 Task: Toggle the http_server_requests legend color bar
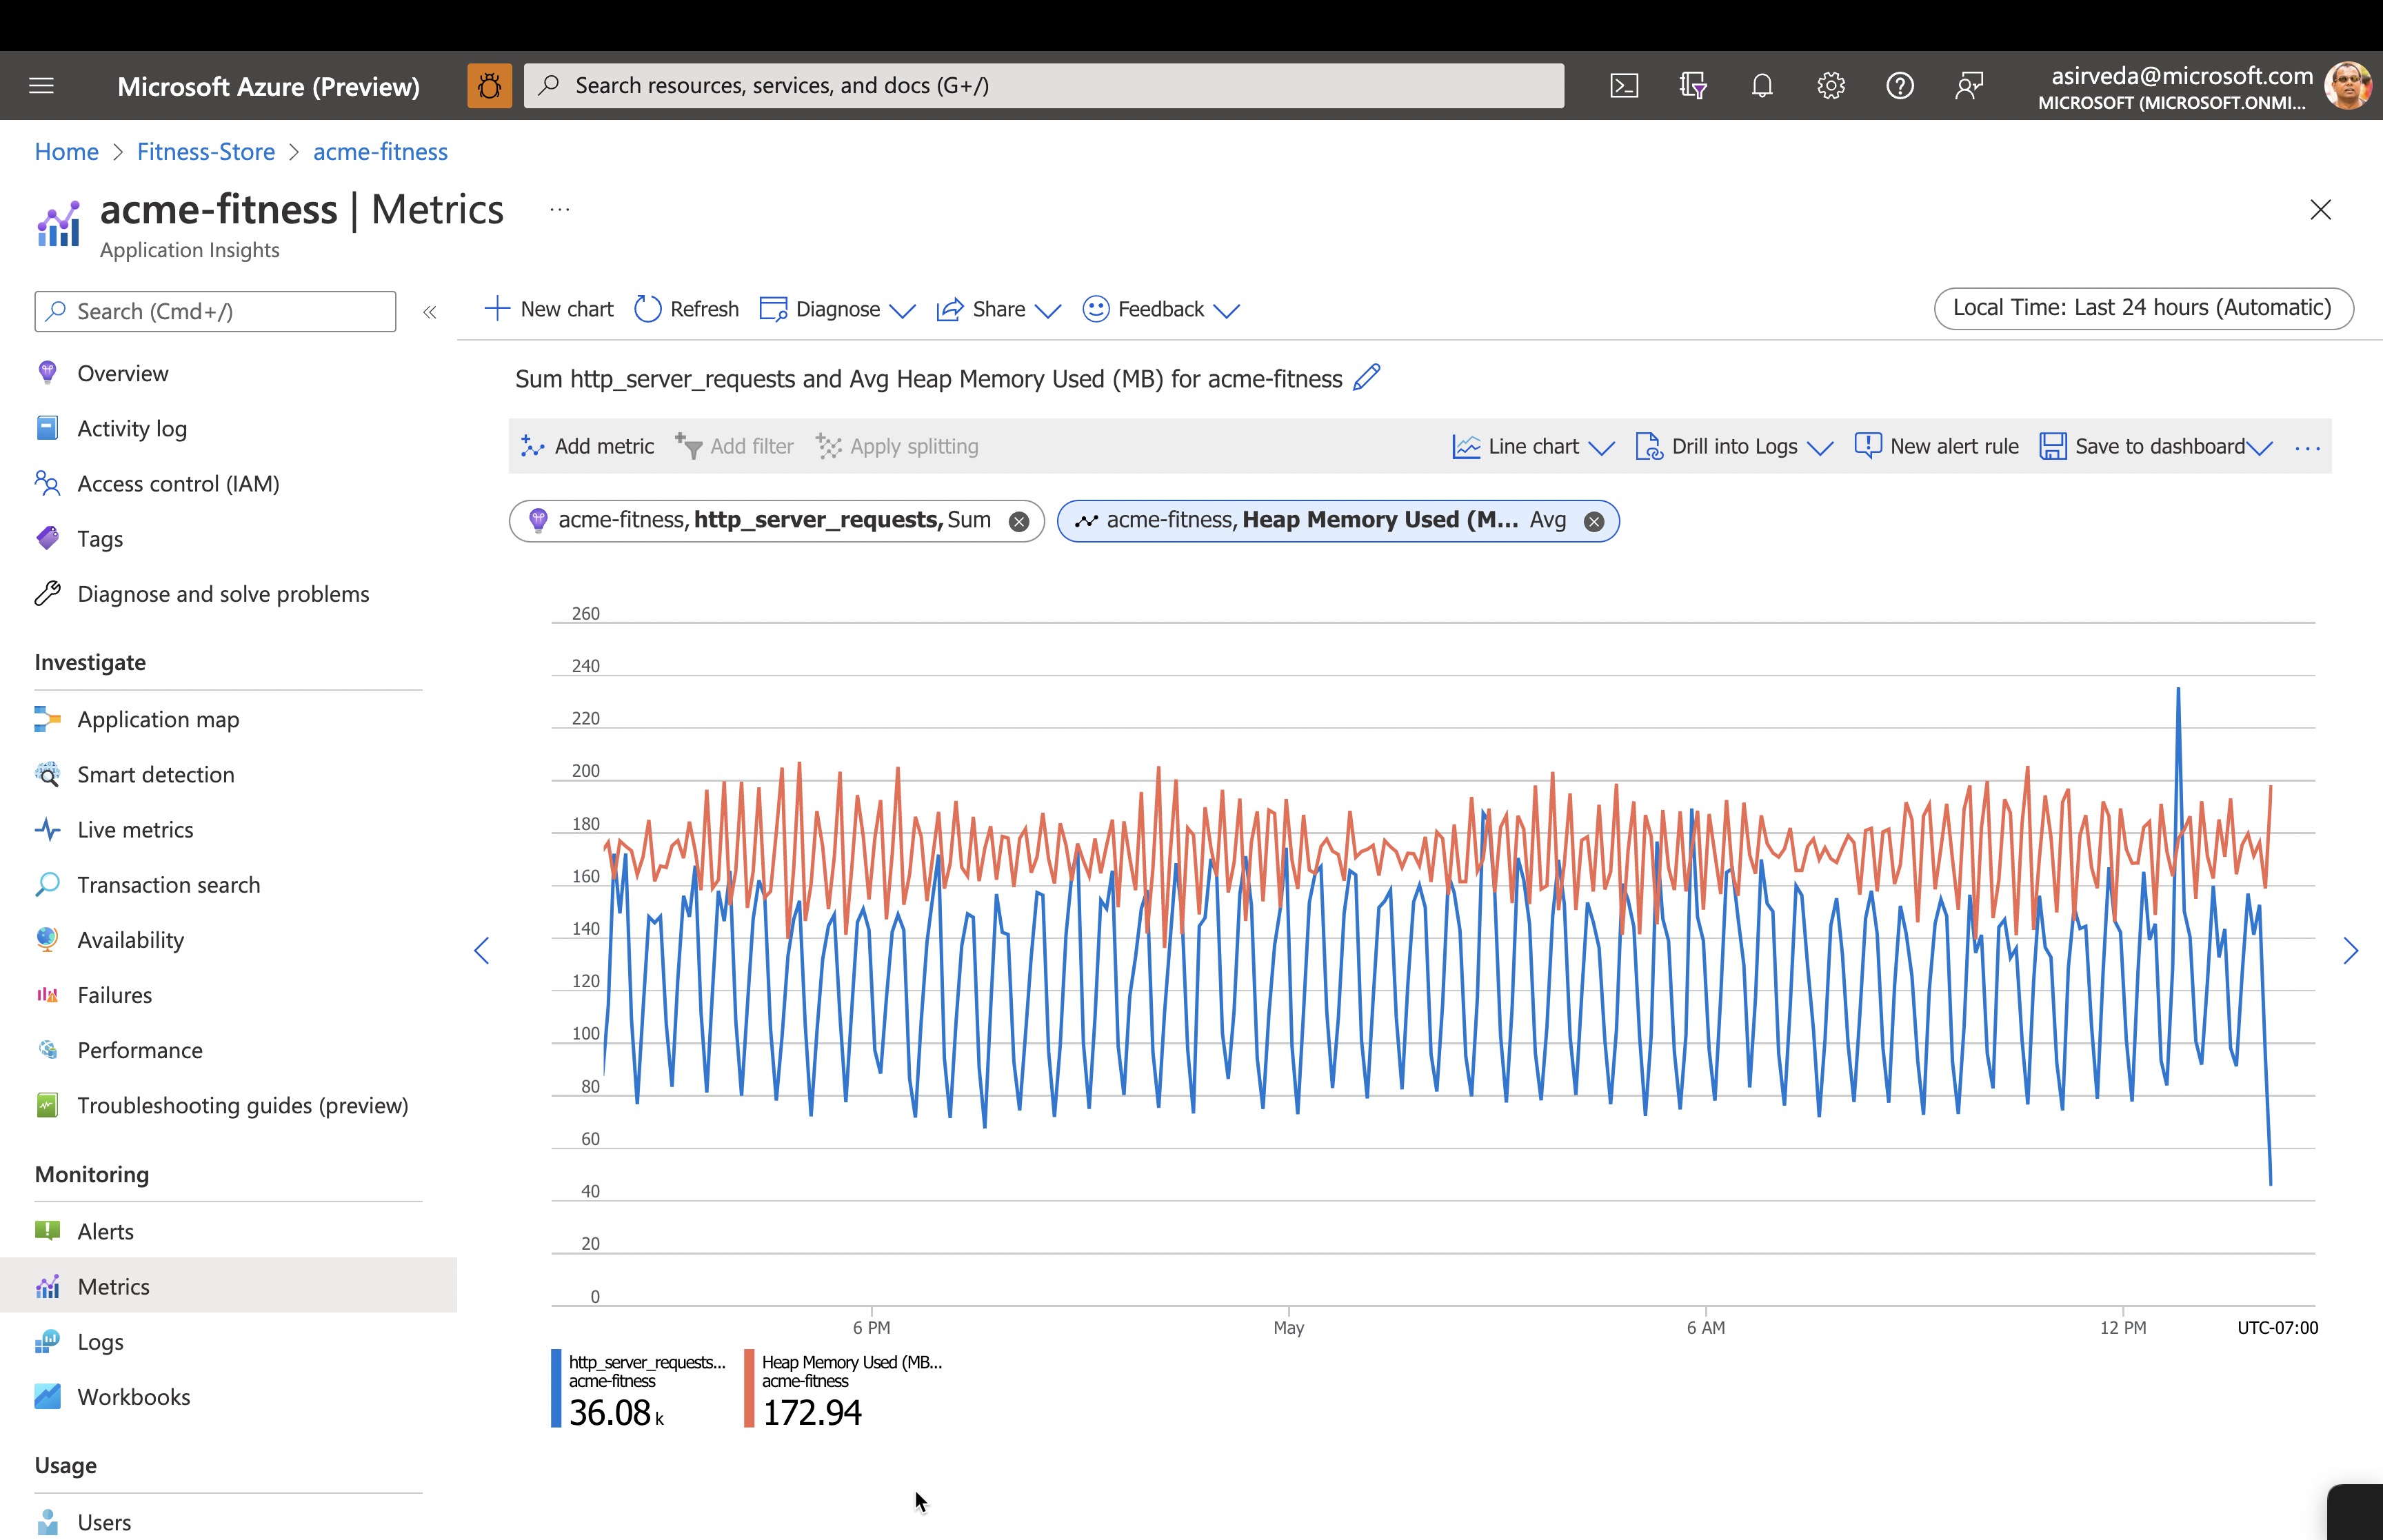click(556, 1388)
